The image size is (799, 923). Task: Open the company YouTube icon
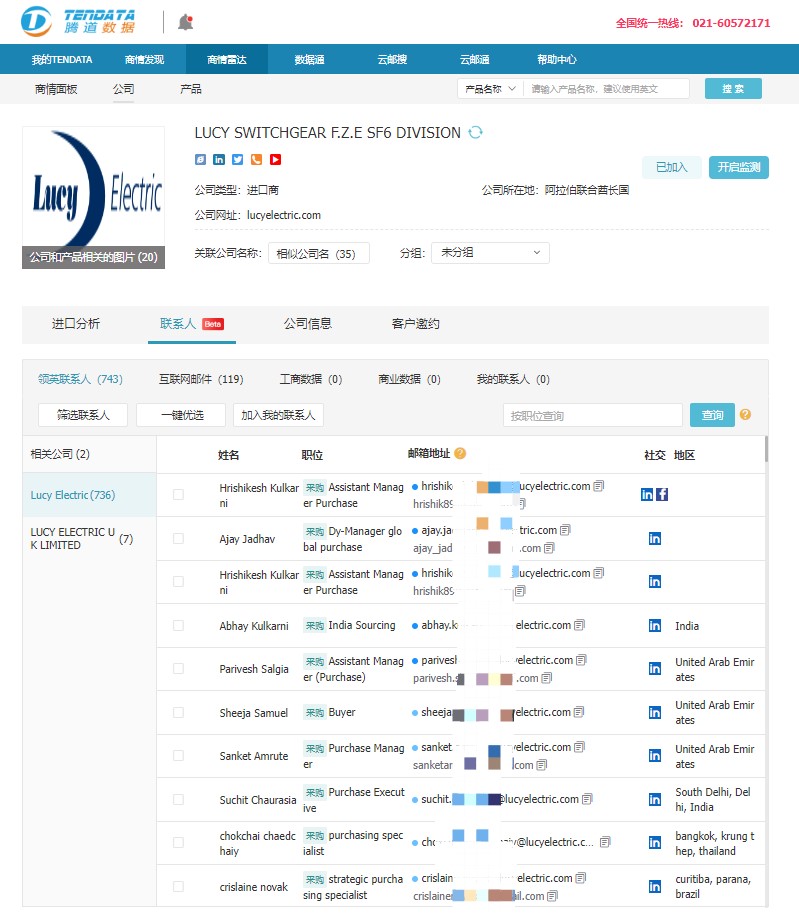coord(275,160)
